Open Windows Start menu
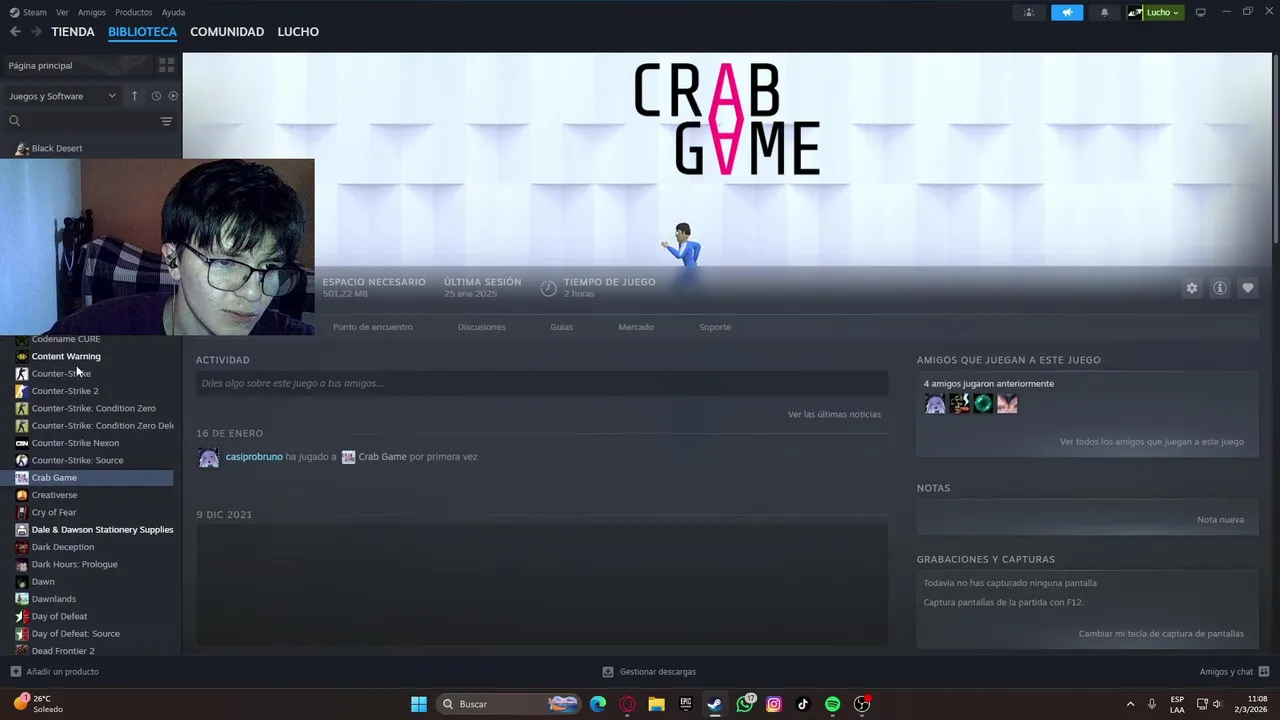1280x720 pixels. pos(419,704)
